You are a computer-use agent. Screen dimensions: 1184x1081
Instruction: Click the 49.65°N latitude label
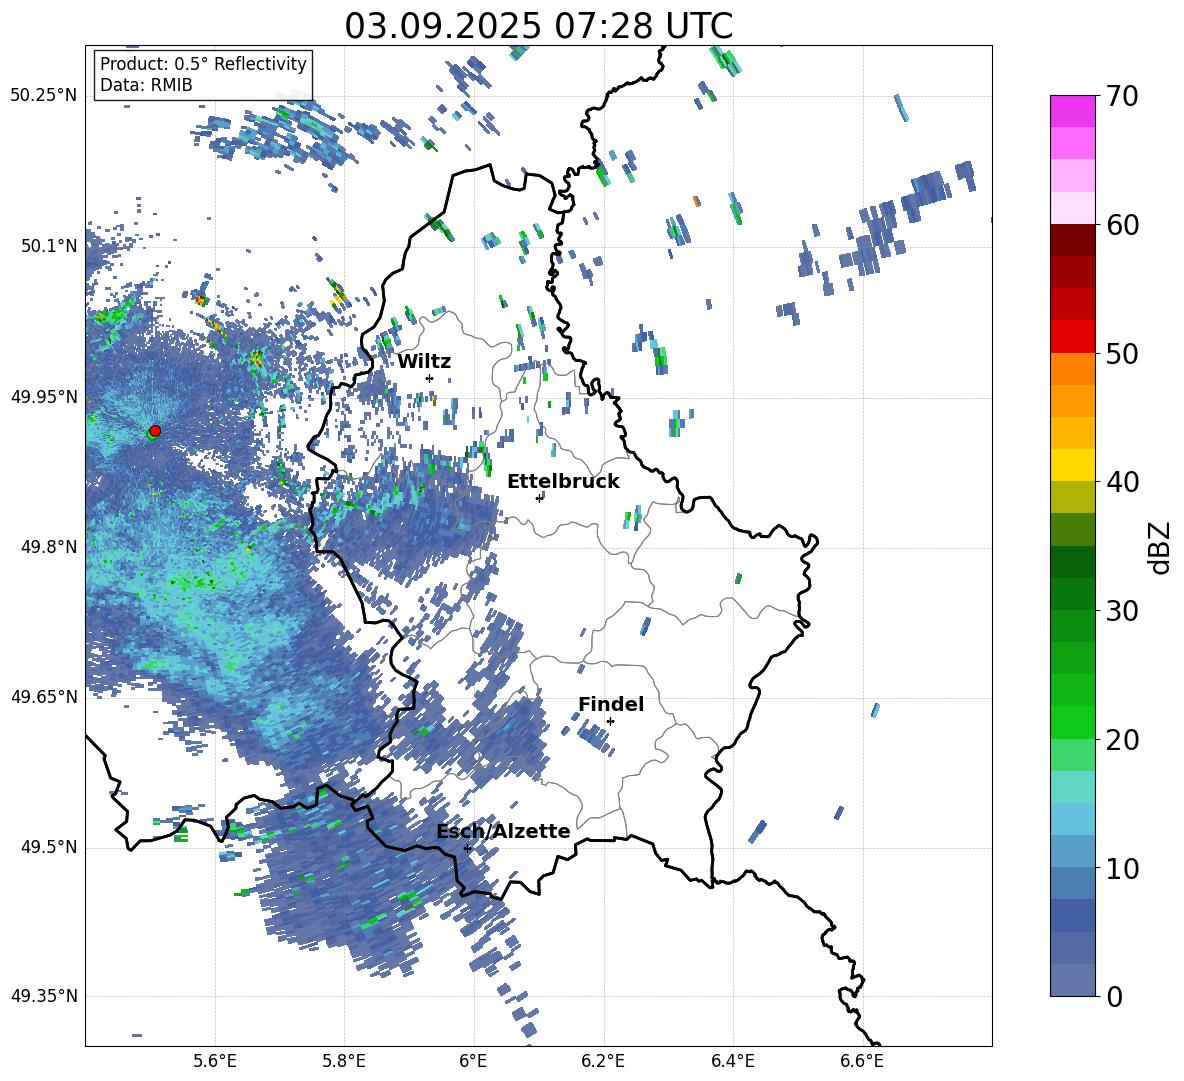click(x=44, y=696)
